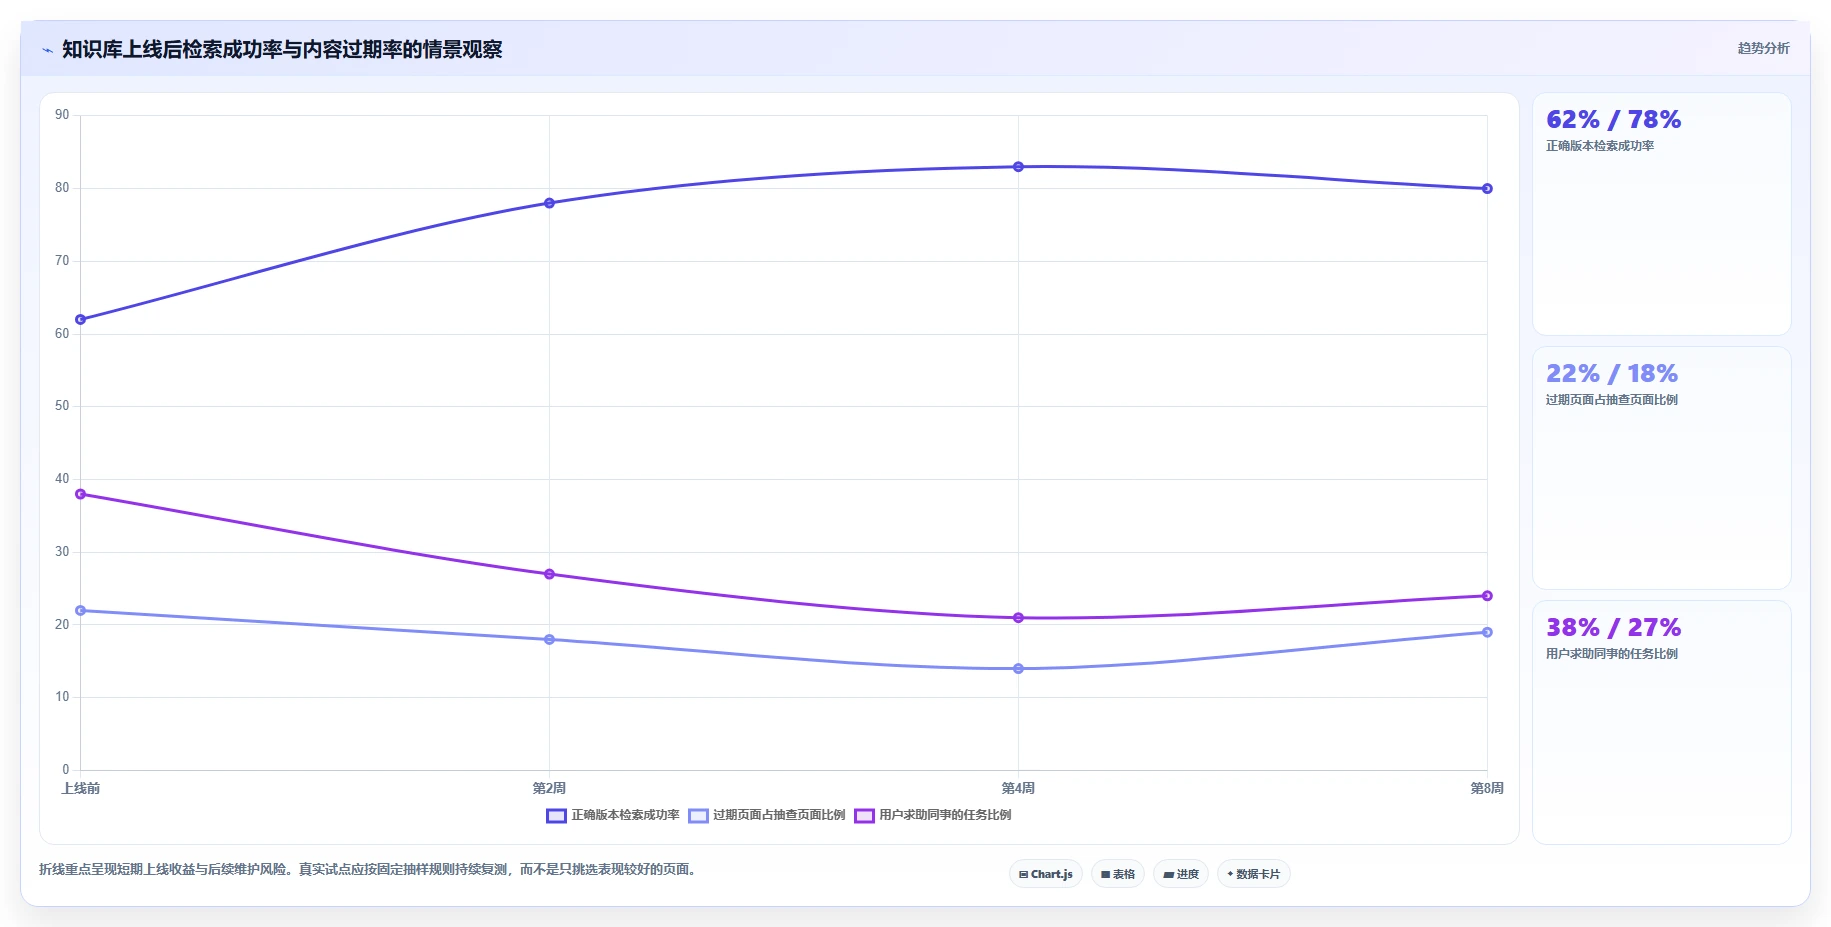Click the Chart.js tag chip
The height and width of the screenshot is (927, 1831).
(x=1046, y=874)
